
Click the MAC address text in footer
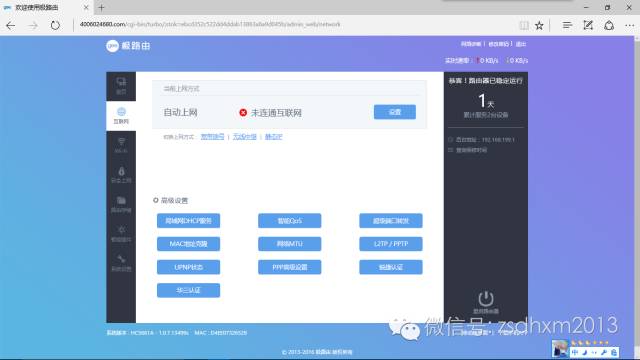click(x=221, y=333)
